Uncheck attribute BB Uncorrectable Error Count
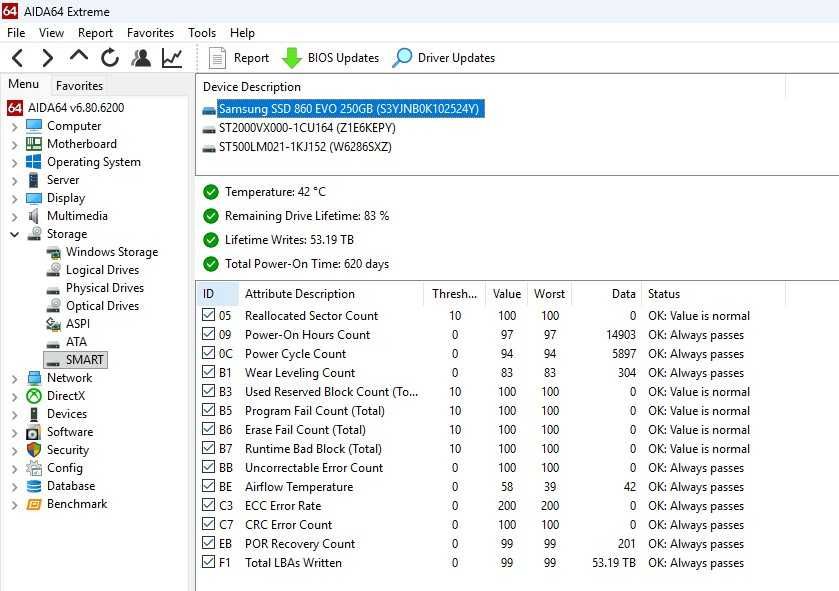The width and height of the screenshot is (839, 591). 209,466
